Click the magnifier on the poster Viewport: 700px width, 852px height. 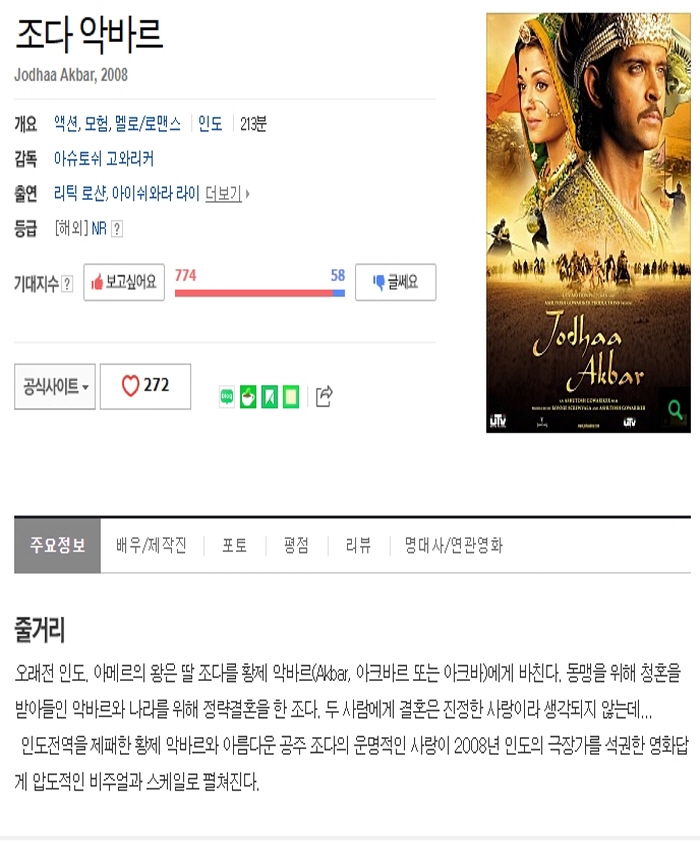pyautogui.click(x=675, y=409)
